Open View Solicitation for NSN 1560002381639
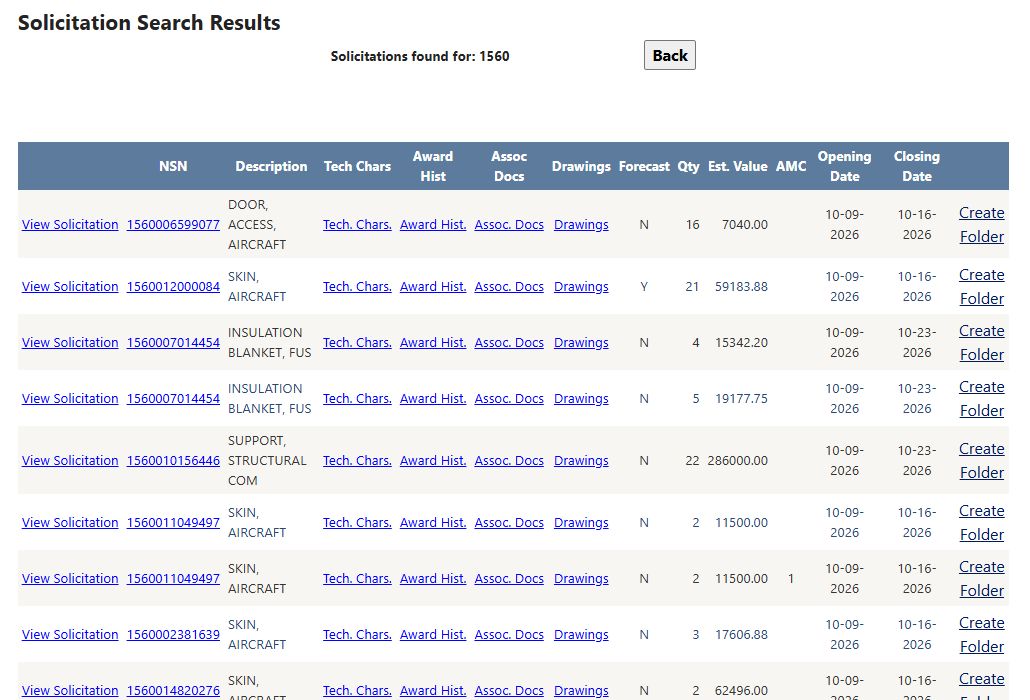 tap(70, 635)
